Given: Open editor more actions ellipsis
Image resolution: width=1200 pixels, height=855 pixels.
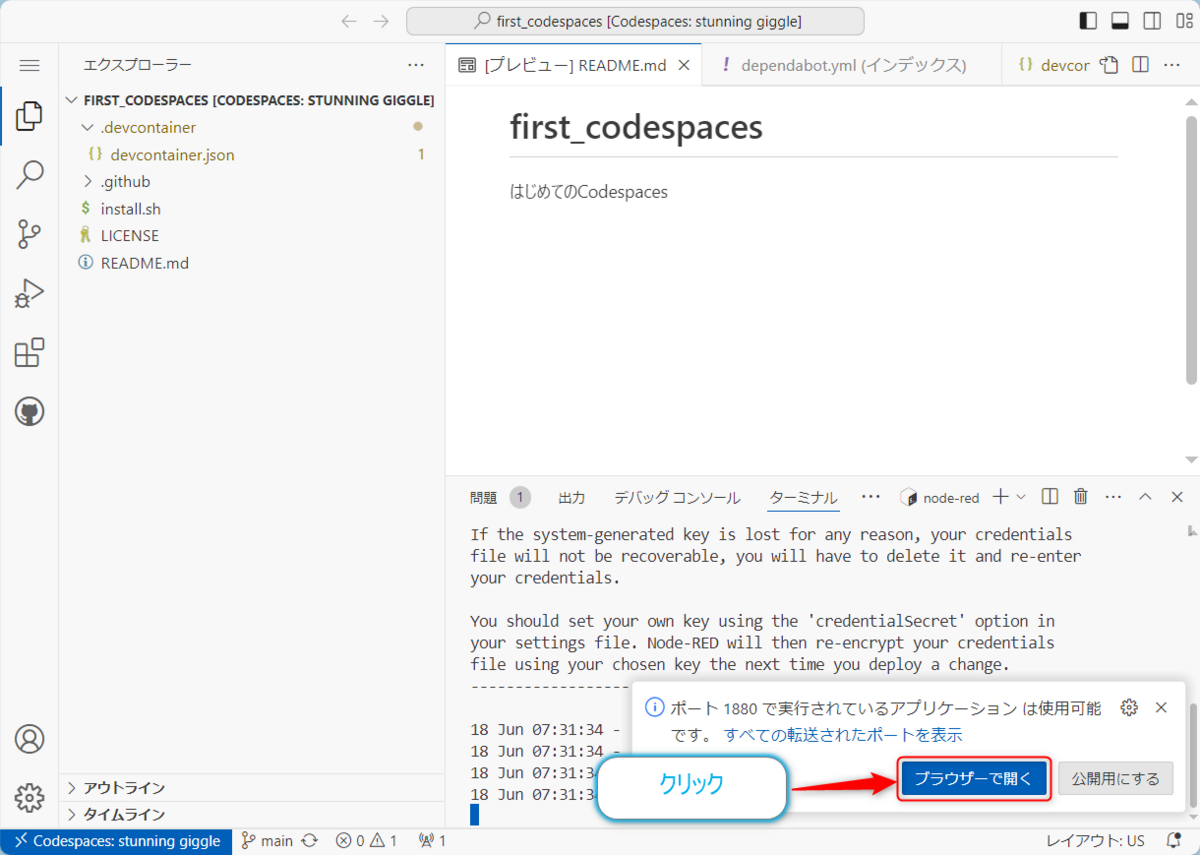Looking at the screenshot, I should pos(1171,65).
